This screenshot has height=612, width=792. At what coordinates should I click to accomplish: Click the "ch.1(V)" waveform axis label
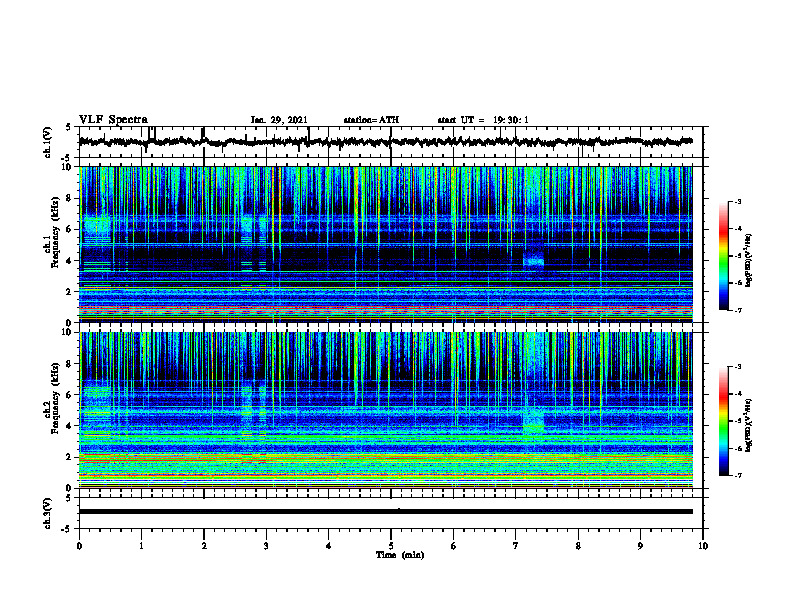(x=48, y=142)
